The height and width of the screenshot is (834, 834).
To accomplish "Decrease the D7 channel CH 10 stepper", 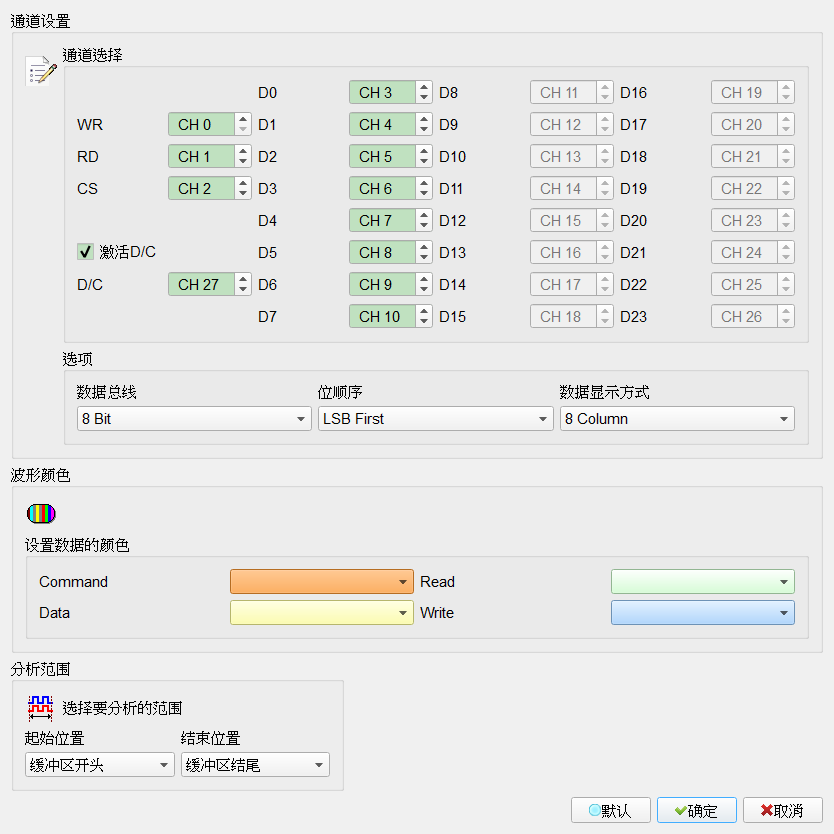I will point(424,322).
